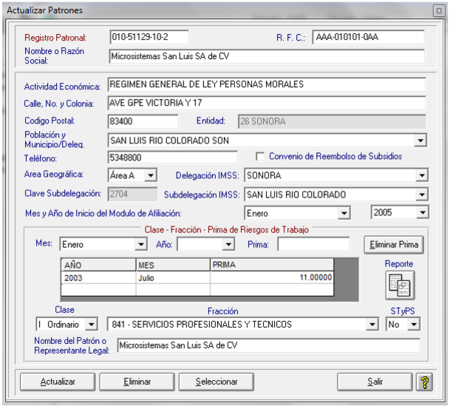Select the 2003 Julio prima table row
The image size is (450, 406).
coord(197,278)
